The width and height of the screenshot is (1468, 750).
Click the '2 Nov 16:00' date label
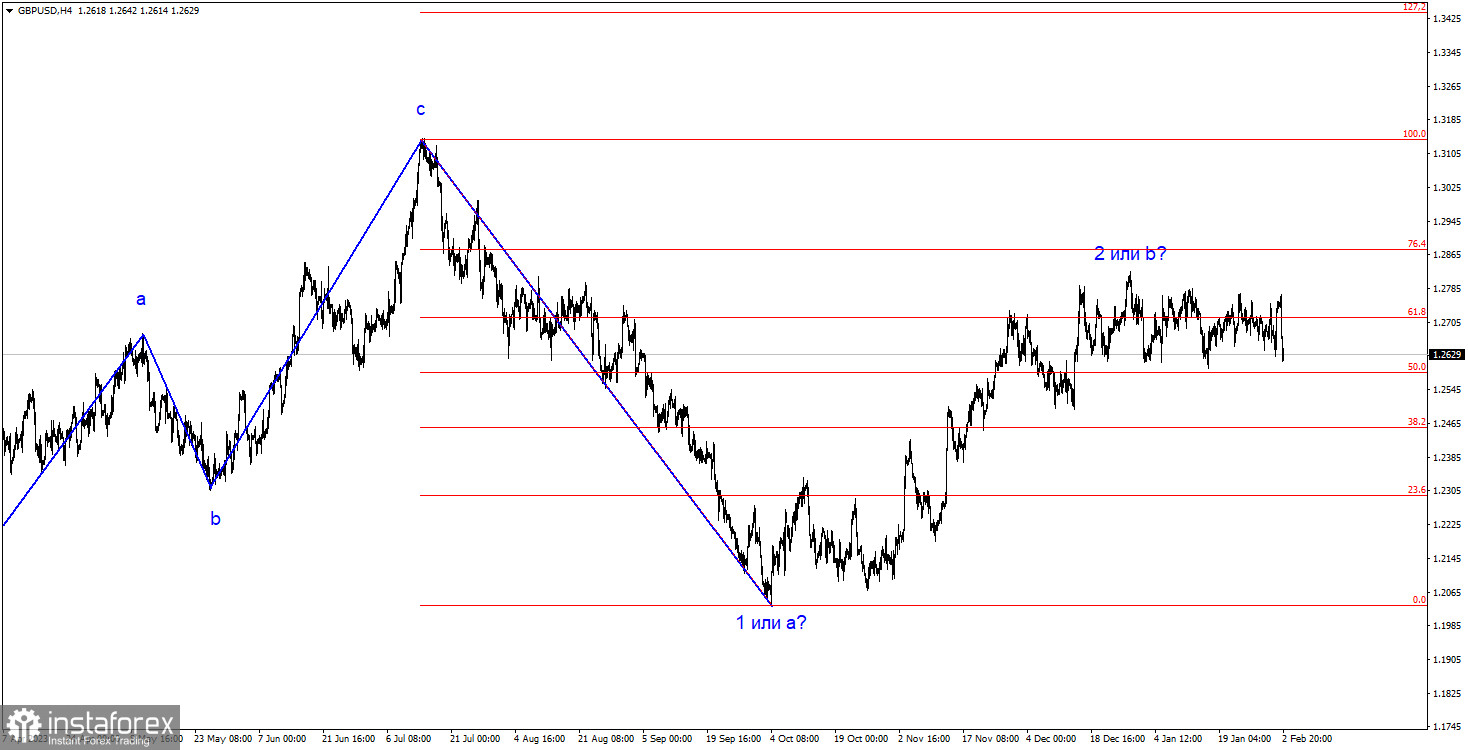[x=926, y=739]
